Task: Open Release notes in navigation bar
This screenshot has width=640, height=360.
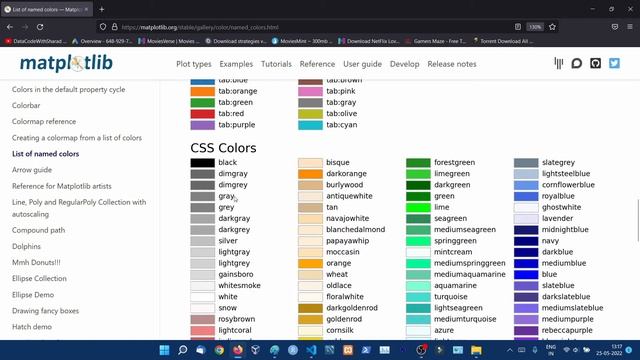Action: coord(452,64)
